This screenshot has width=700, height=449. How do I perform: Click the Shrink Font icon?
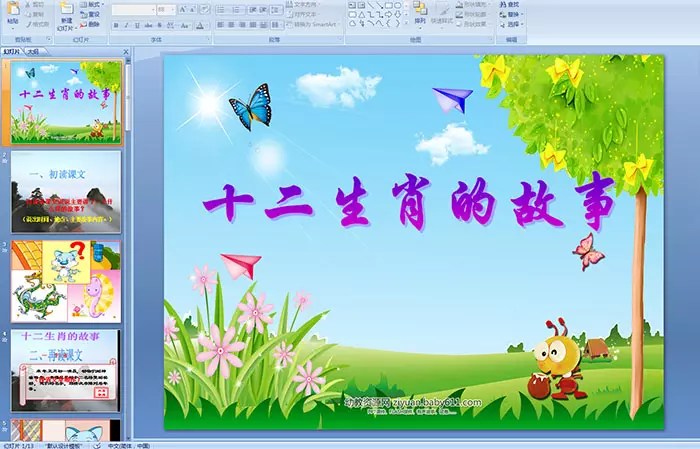click(x=193, y=10)
